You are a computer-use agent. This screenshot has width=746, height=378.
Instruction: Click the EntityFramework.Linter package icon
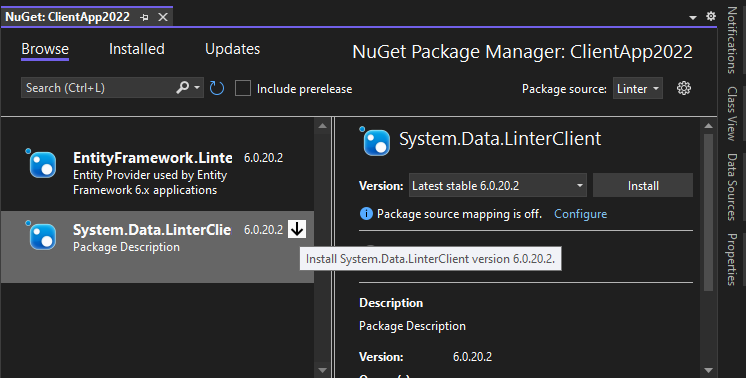pyautogui.click(x=41, y=163)
